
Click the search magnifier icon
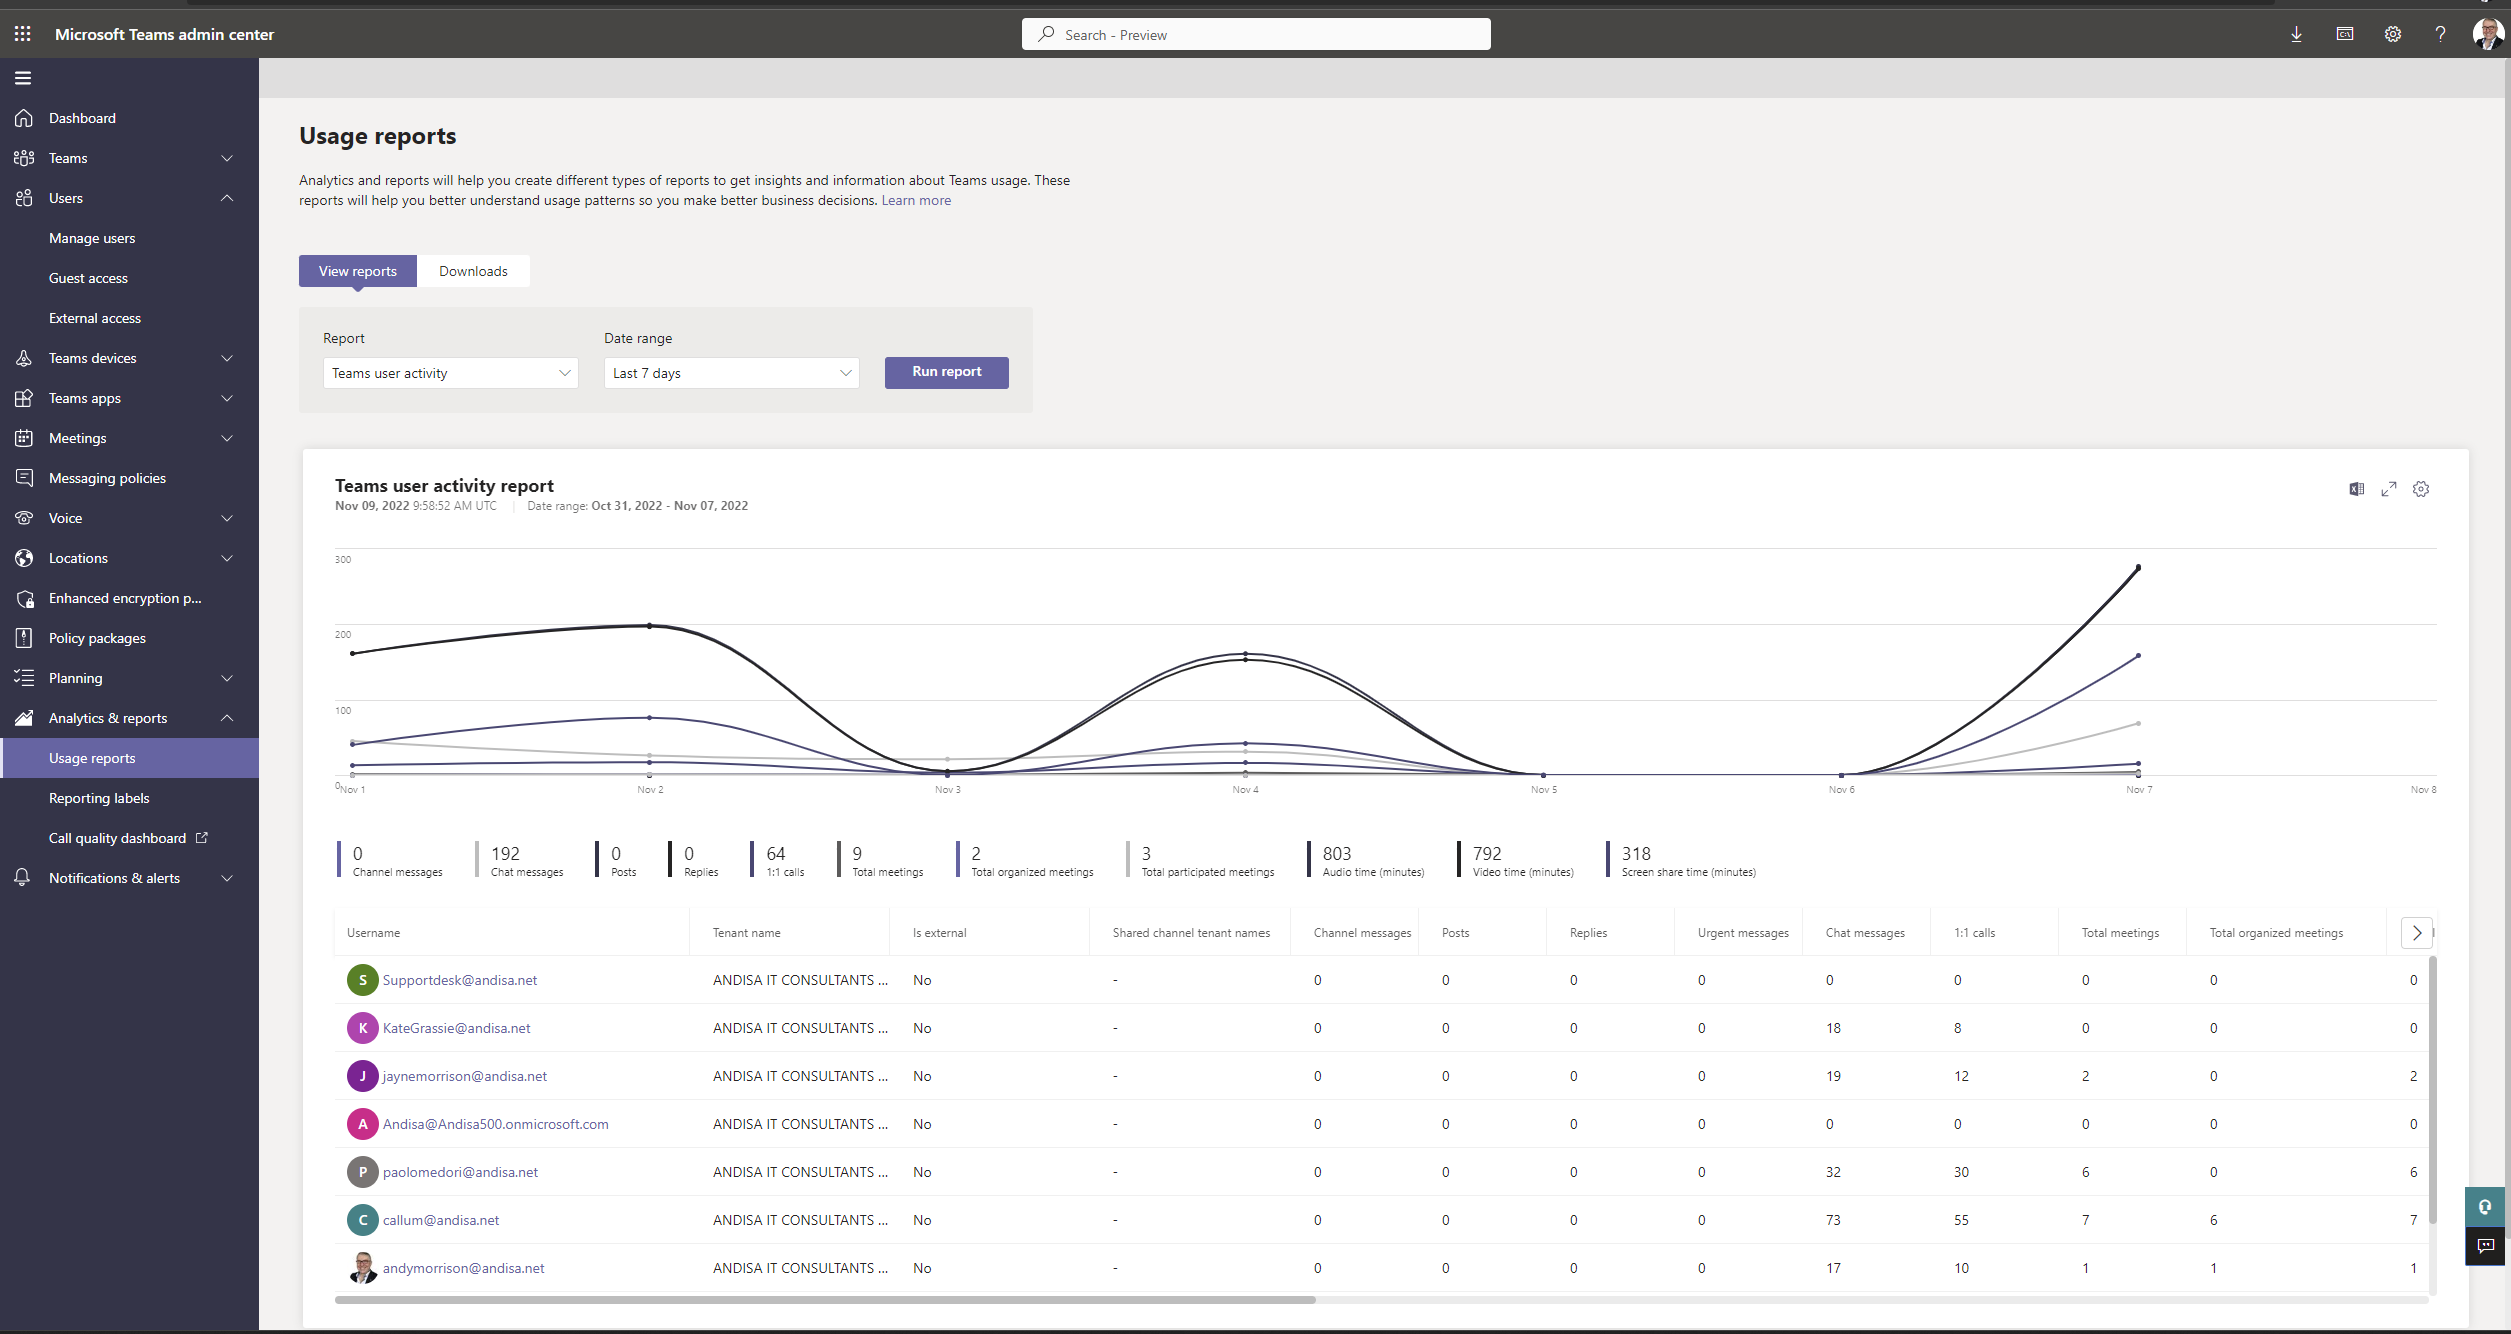[x=1046, y=34]
